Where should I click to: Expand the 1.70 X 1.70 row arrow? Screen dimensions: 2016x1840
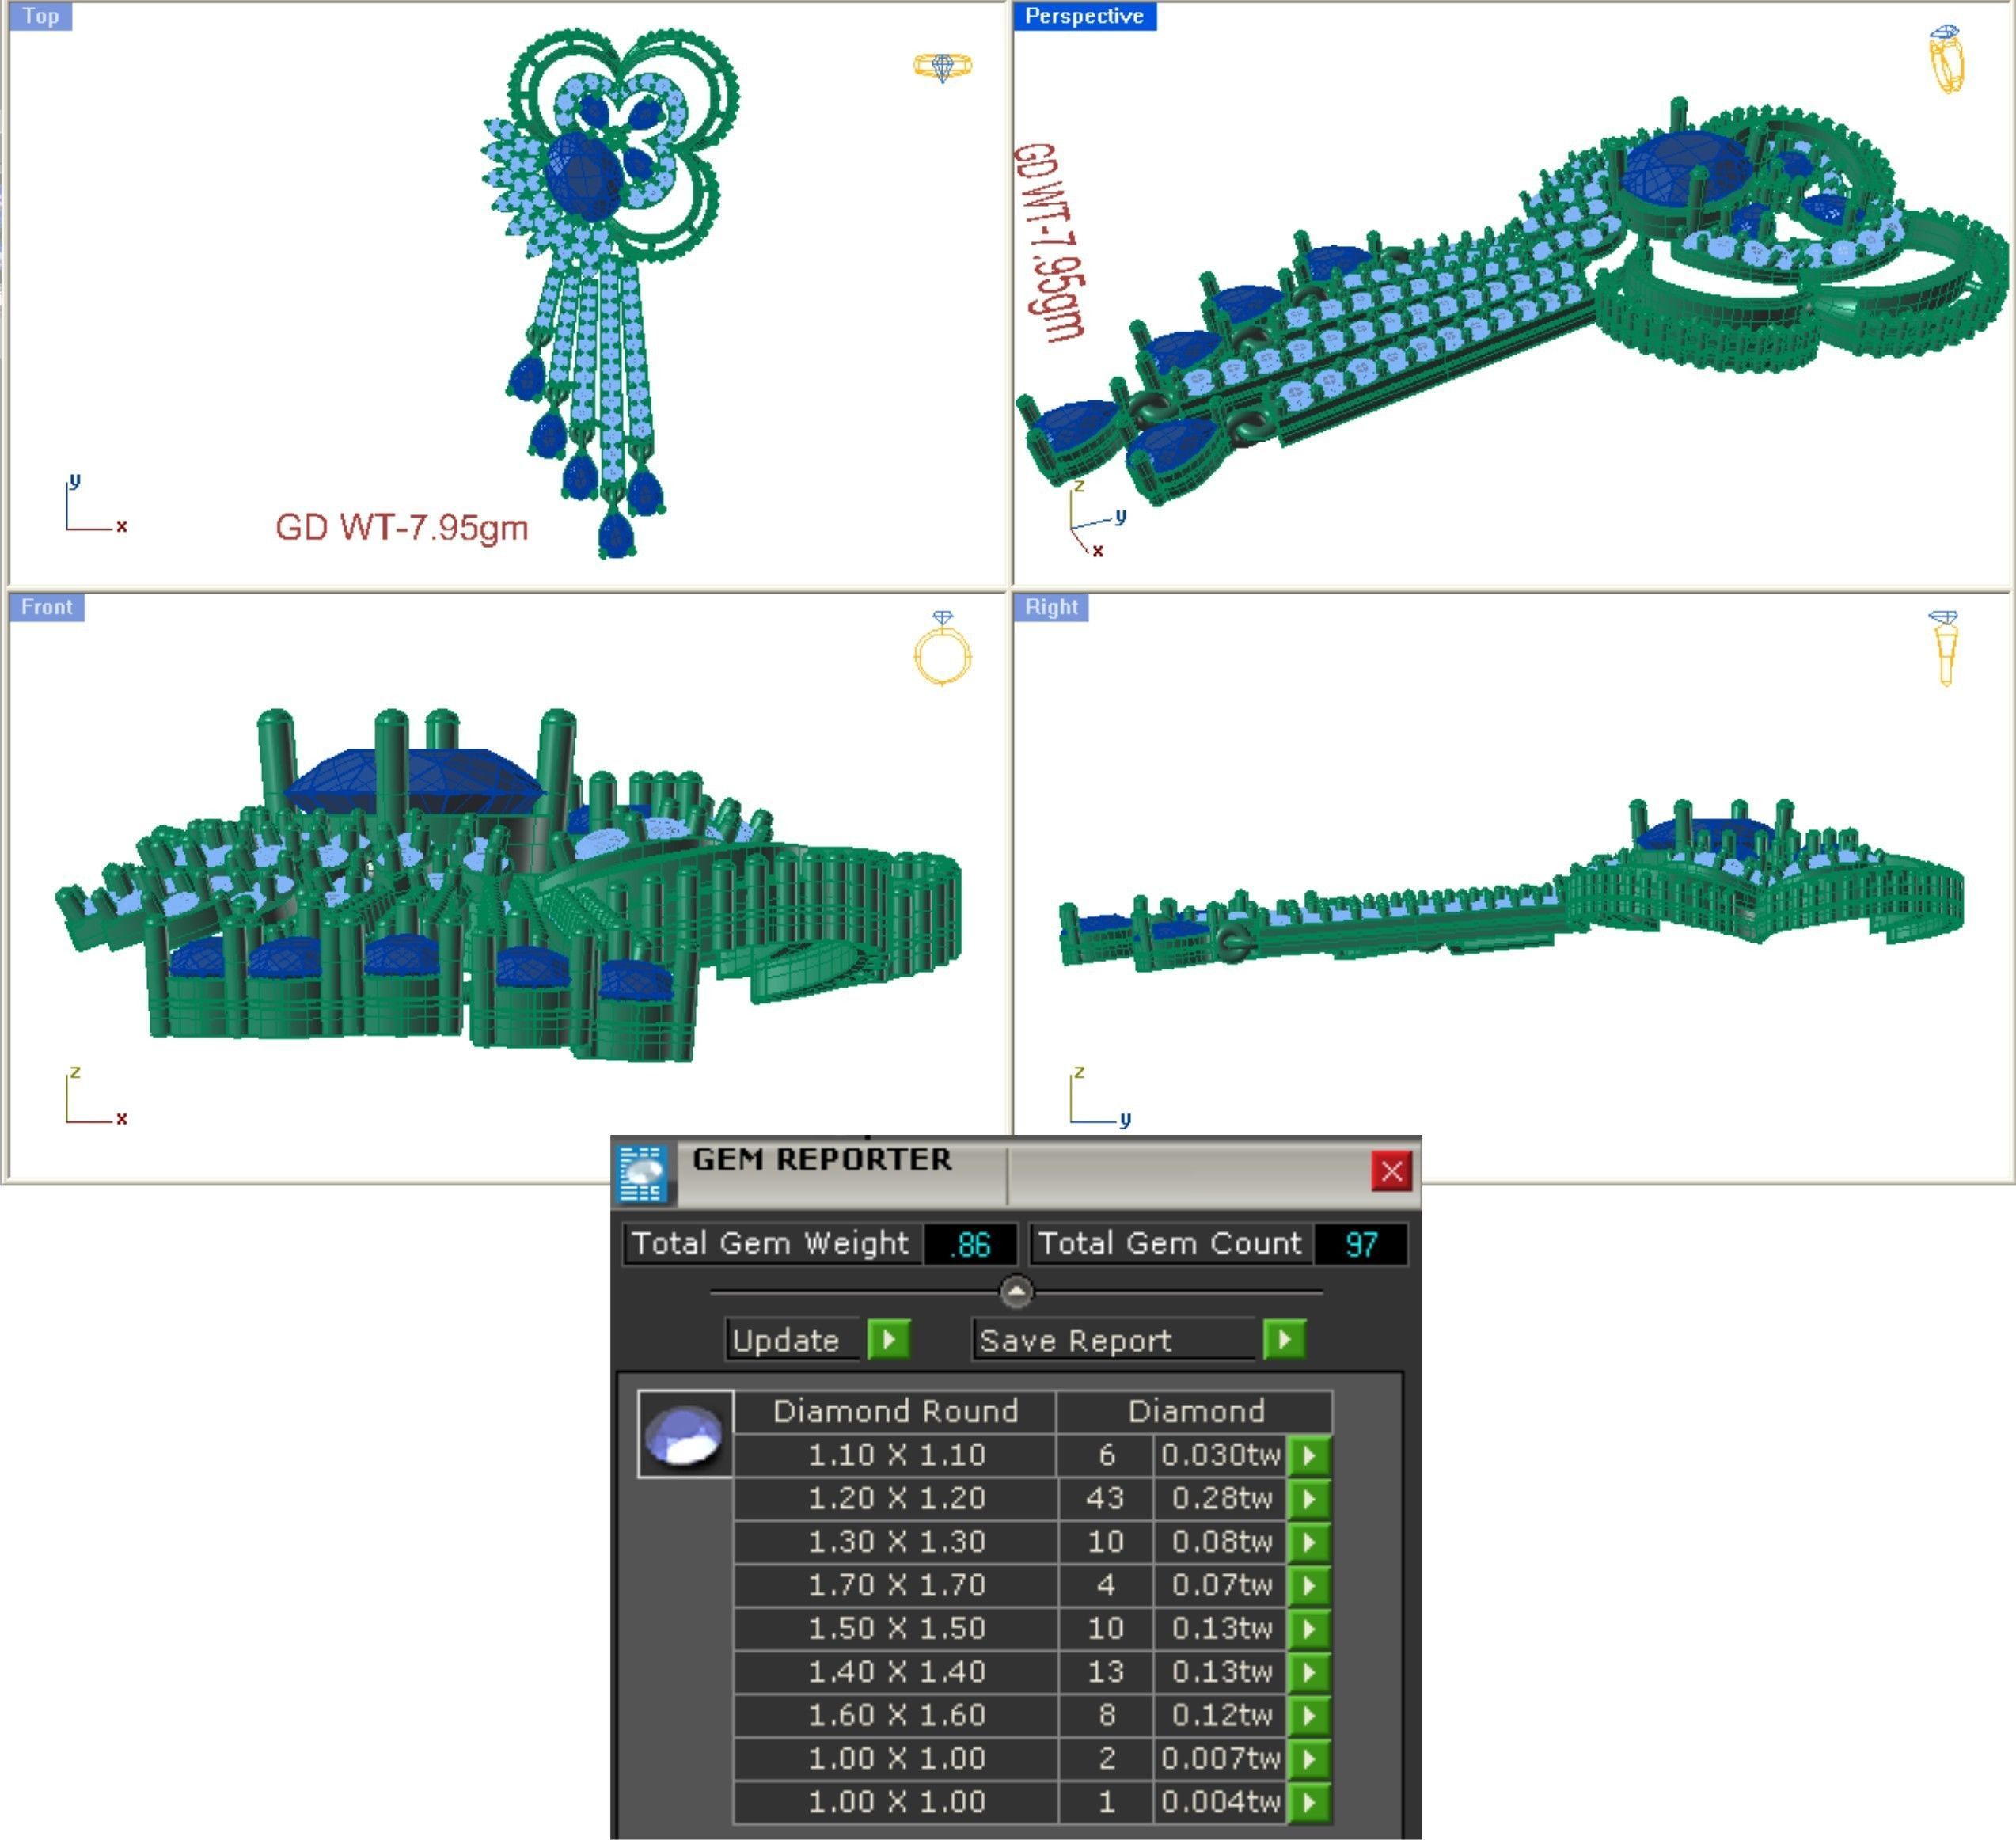[x=1309, y=1585]
